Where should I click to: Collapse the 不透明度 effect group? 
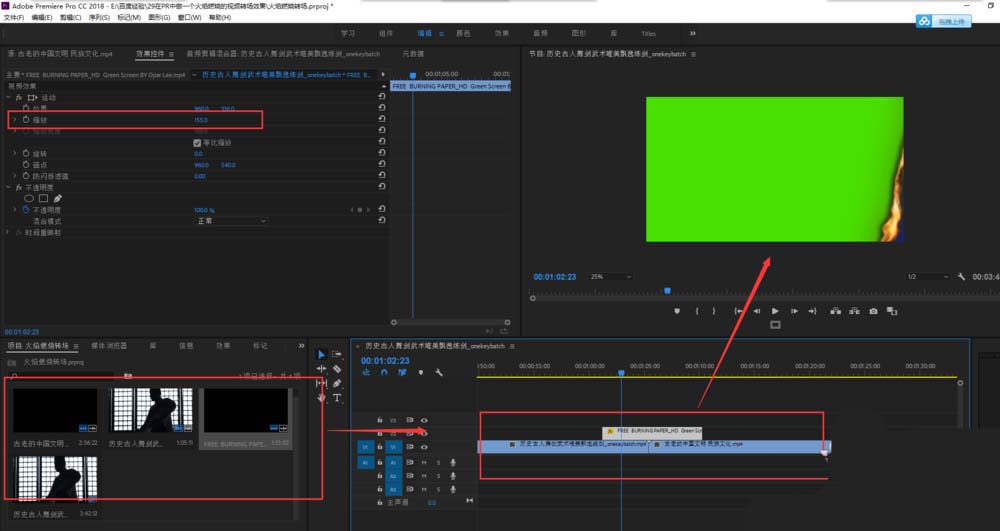point(8,187)
